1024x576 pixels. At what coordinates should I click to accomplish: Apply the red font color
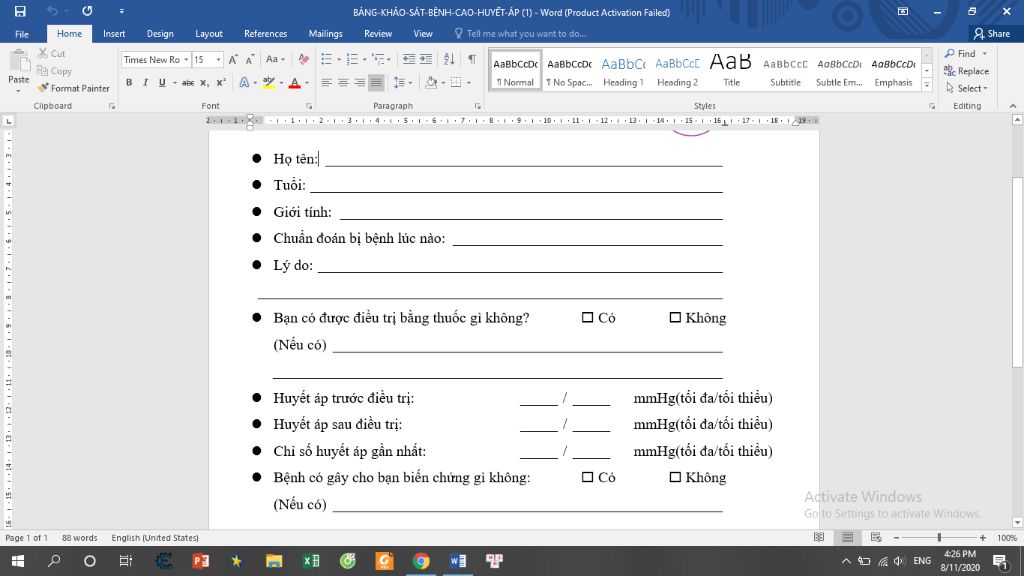coord(295,83)
